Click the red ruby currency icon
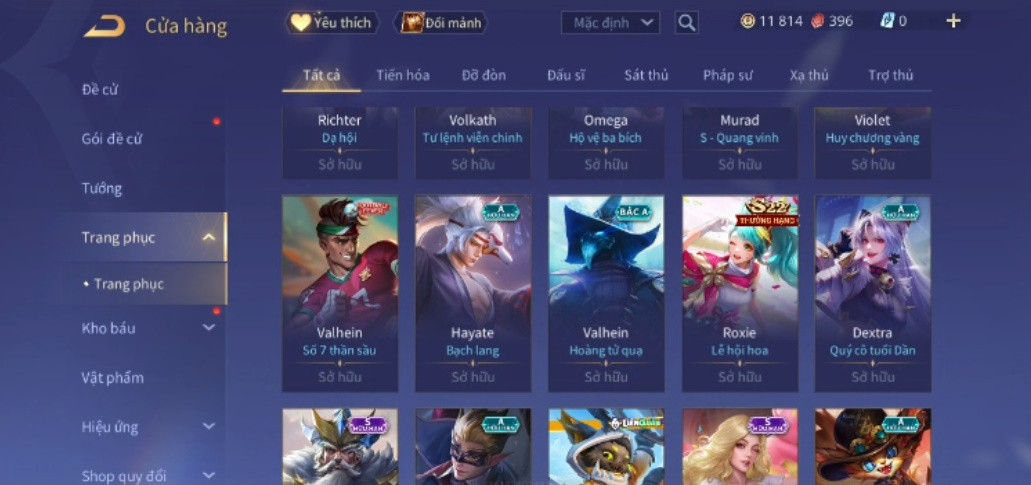Screen dimensions: 1031x485 click(x=817, y=21)
